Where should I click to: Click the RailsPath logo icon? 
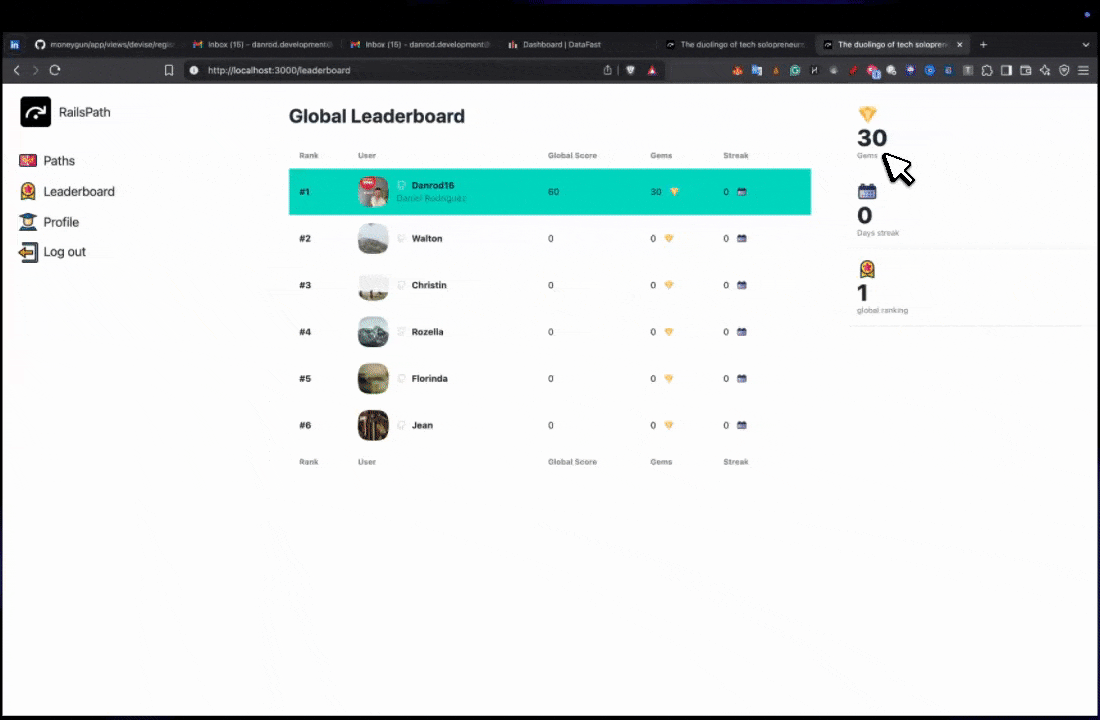point(35,112)
